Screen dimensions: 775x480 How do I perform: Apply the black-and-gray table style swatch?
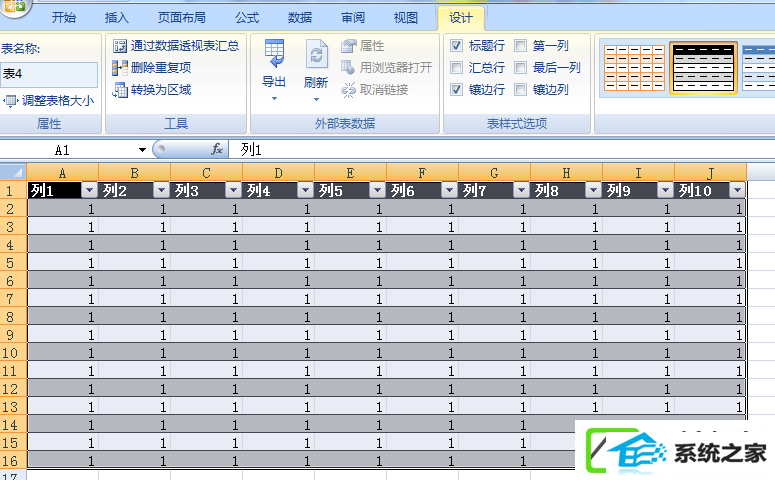704,68
